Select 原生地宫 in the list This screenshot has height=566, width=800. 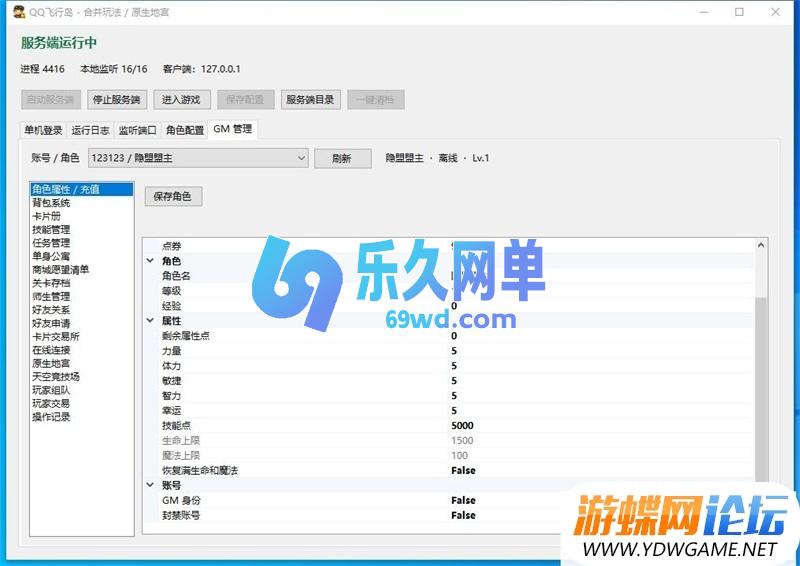click(x=82, y=363)
